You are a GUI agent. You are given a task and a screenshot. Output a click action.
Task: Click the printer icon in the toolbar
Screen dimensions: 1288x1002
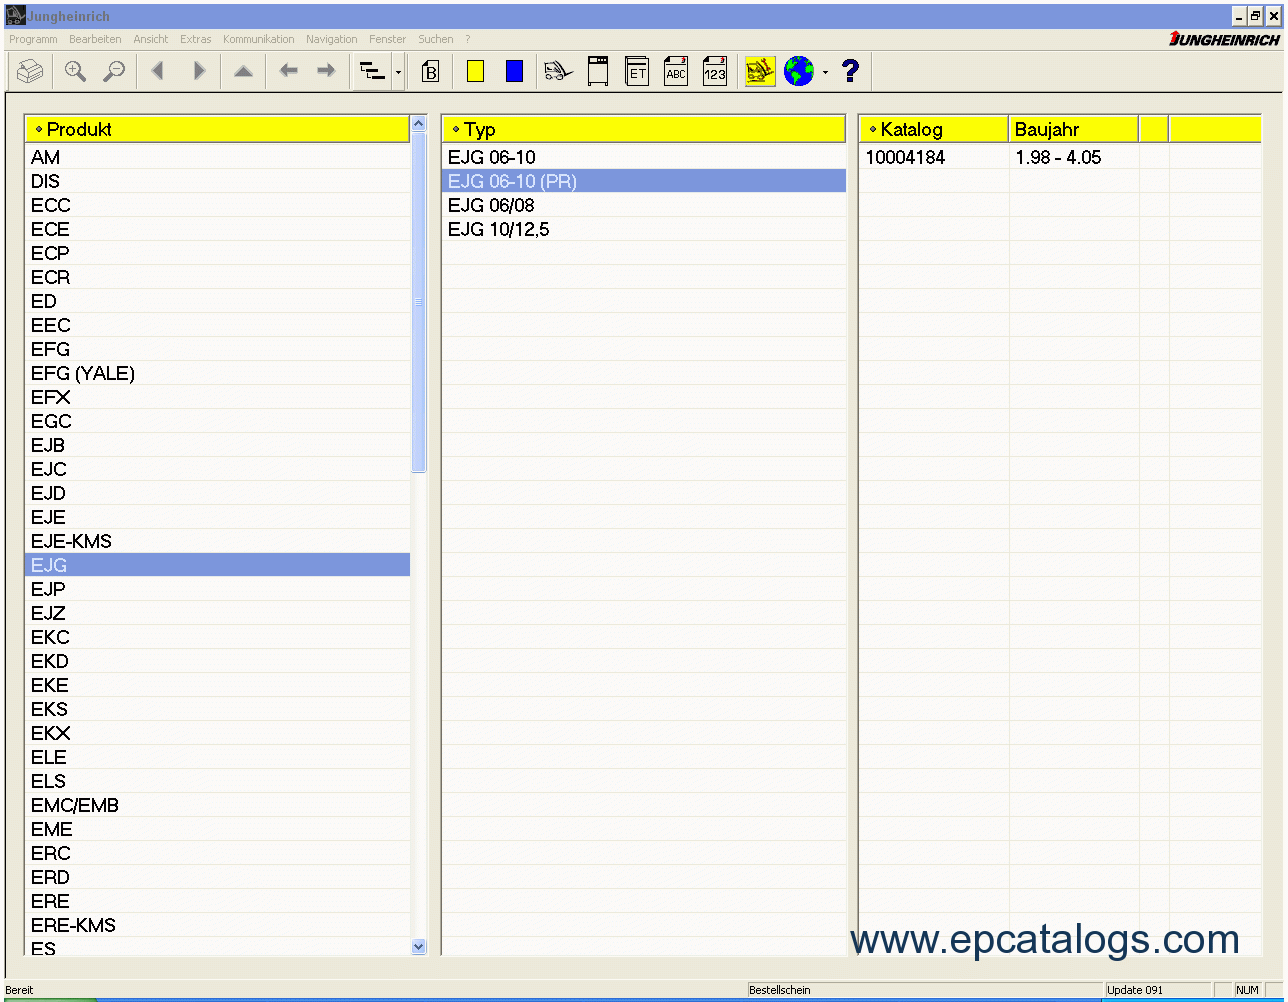pyautogui.click(x=31, y=72)
